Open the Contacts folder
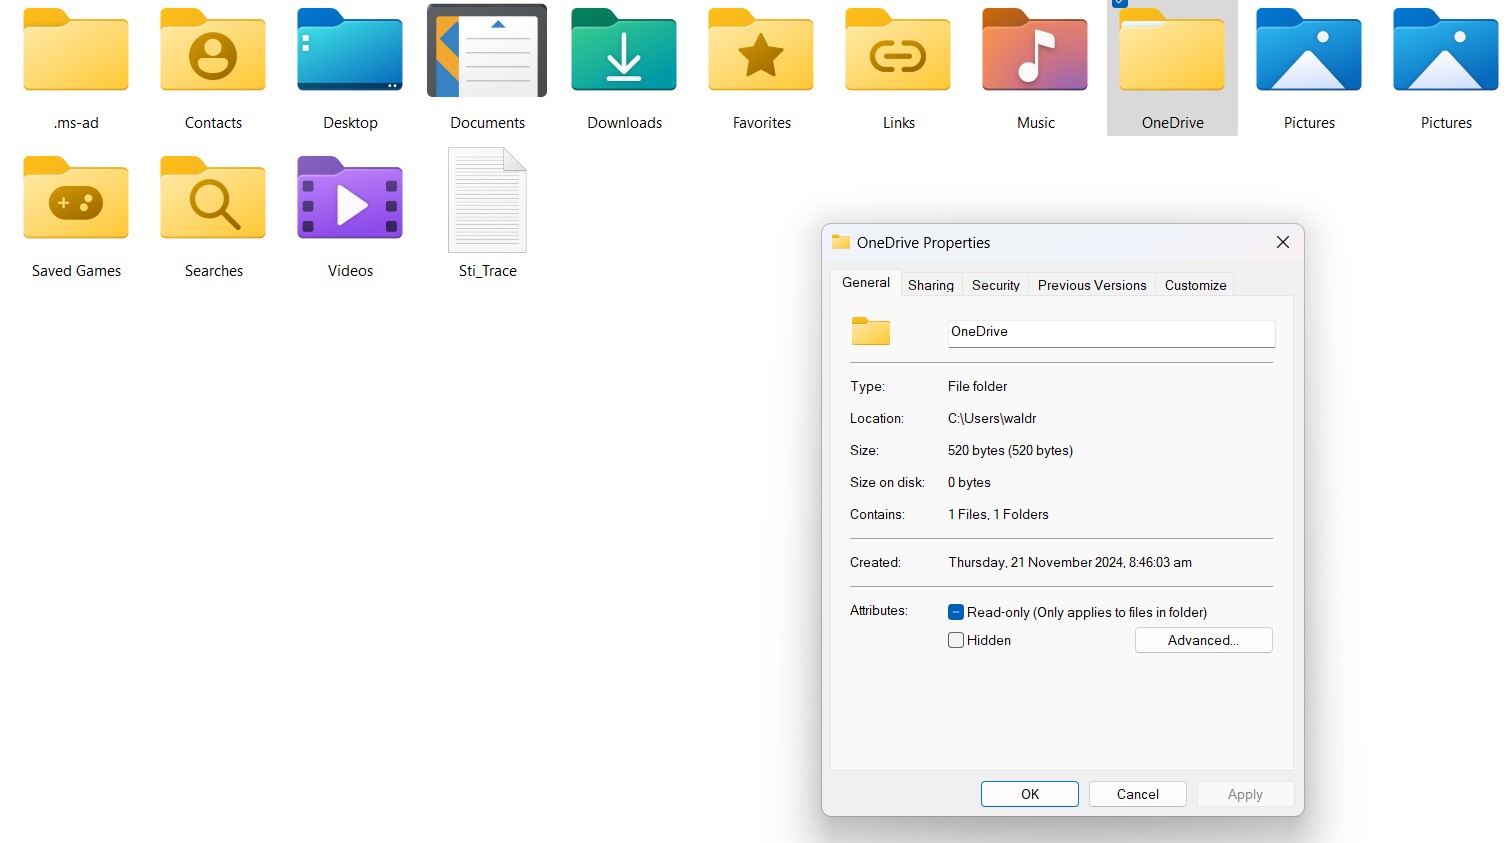 click(x=213, y=50)
